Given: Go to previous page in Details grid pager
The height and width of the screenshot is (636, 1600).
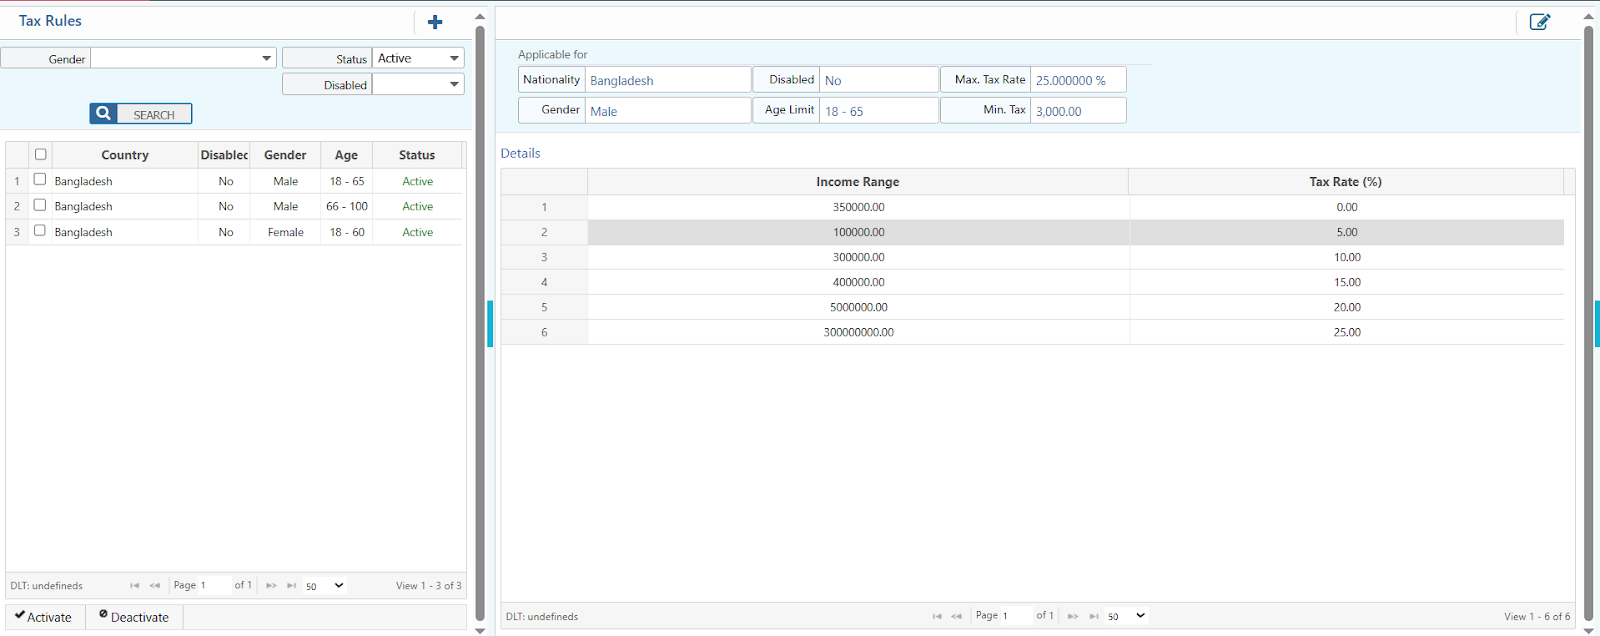Looking at the screenshot, I should coord(957,616).
